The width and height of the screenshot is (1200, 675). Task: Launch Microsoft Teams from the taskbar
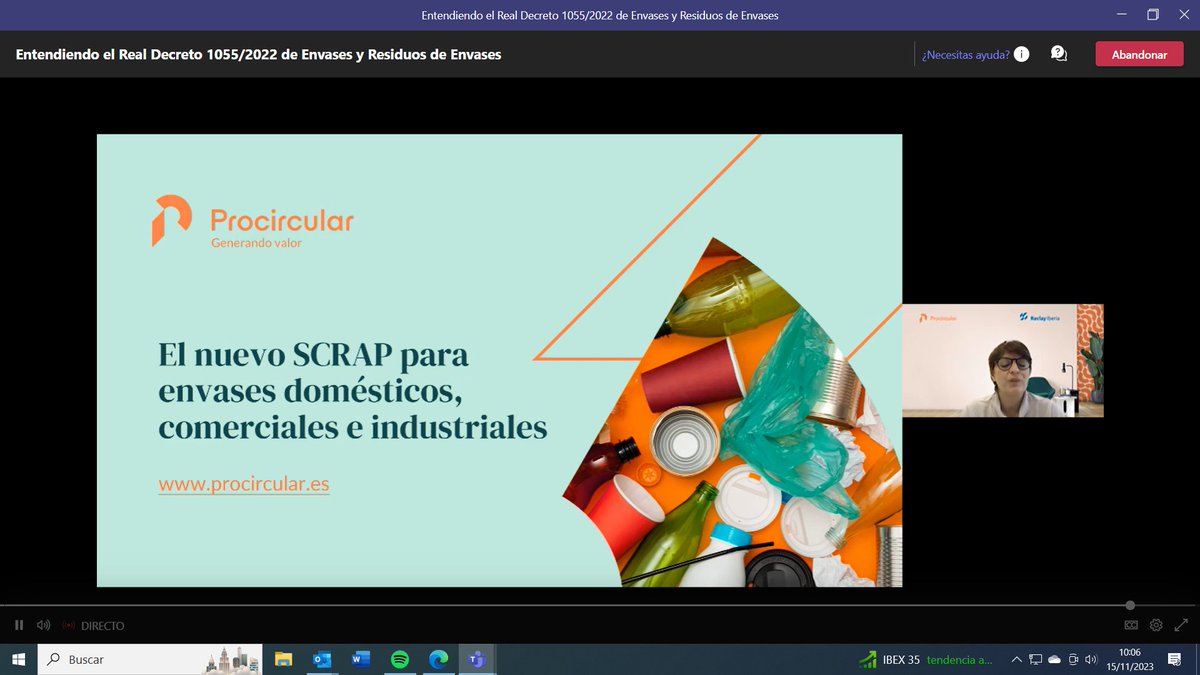pos(477,659)
